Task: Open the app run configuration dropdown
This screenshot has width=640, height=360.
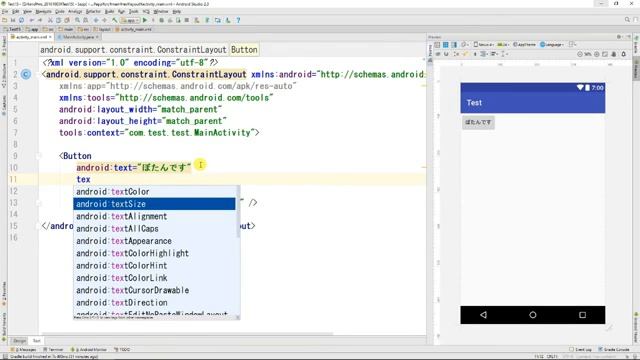Action: pos(130,20)
